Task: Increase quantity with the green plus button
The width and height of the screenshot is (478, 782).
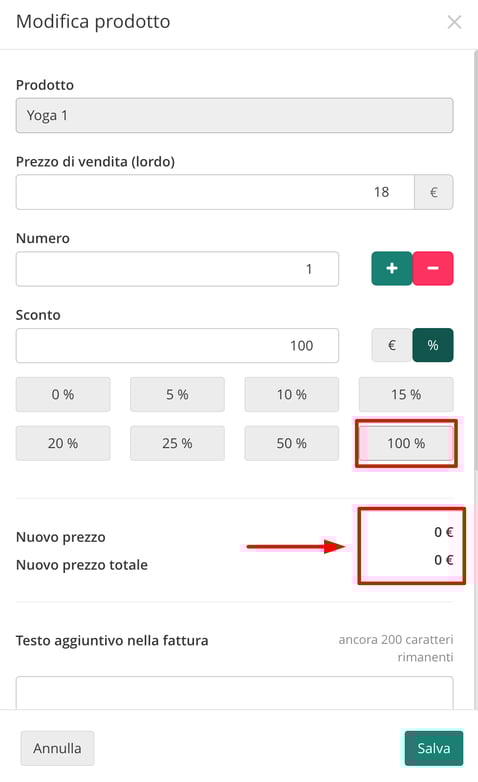Action: tap(392, 268)
